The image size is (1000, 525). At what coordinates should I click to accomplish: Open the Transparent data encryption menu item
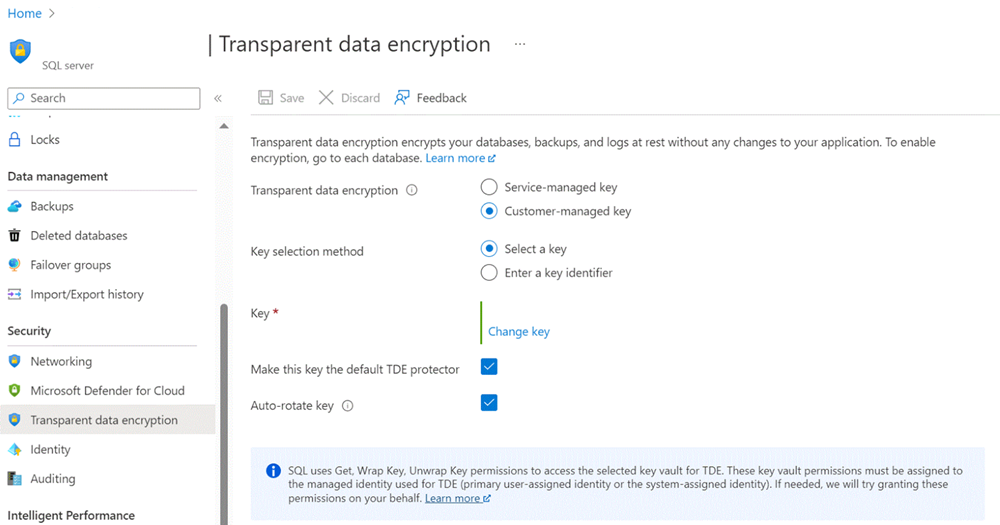[104, 420]
